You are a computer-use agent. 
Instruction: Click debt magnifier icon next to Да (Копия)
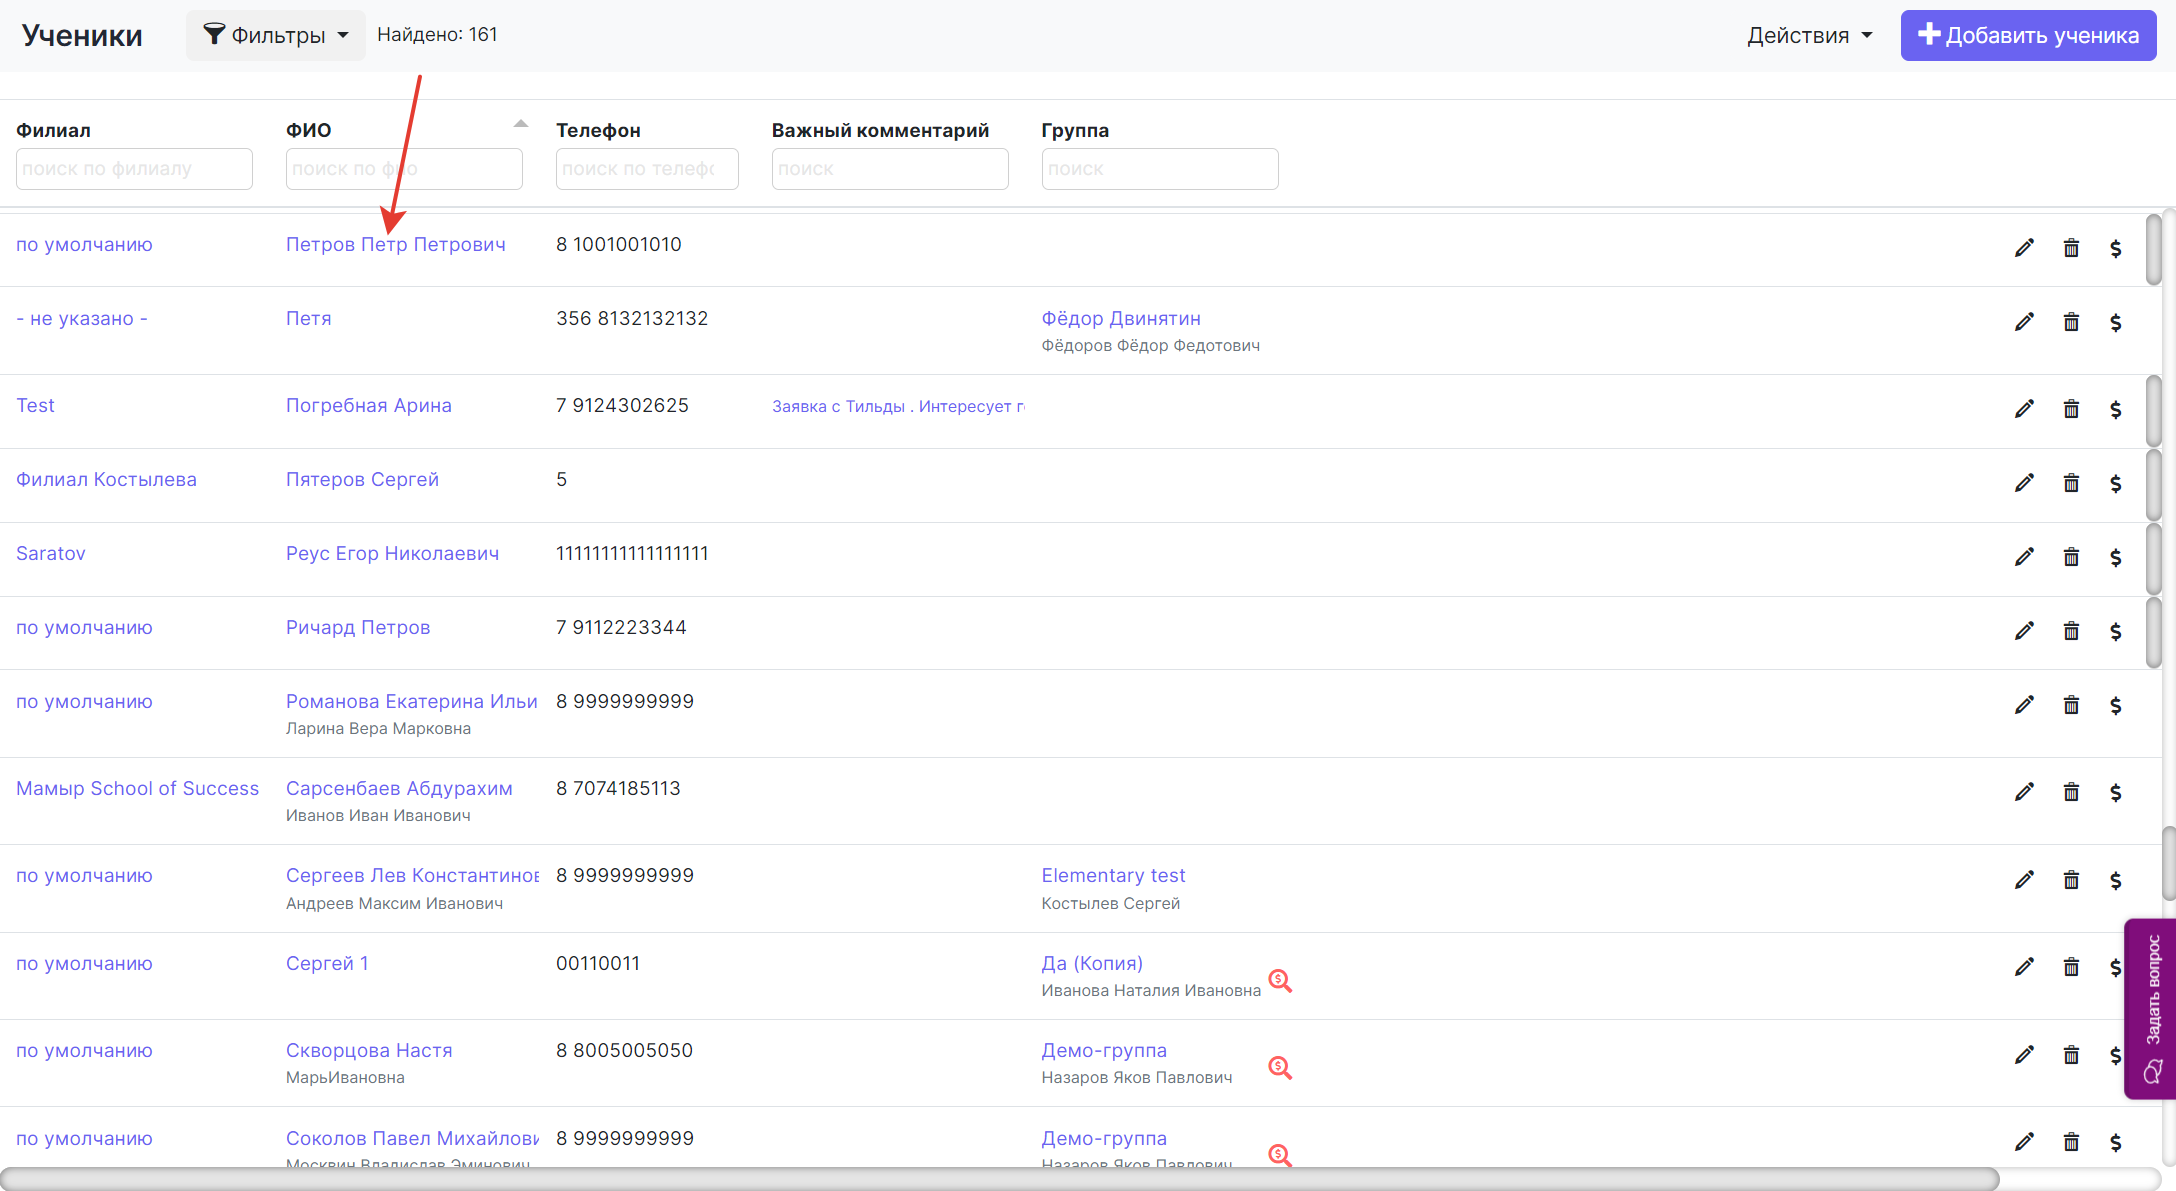(x=1280, y=981)
